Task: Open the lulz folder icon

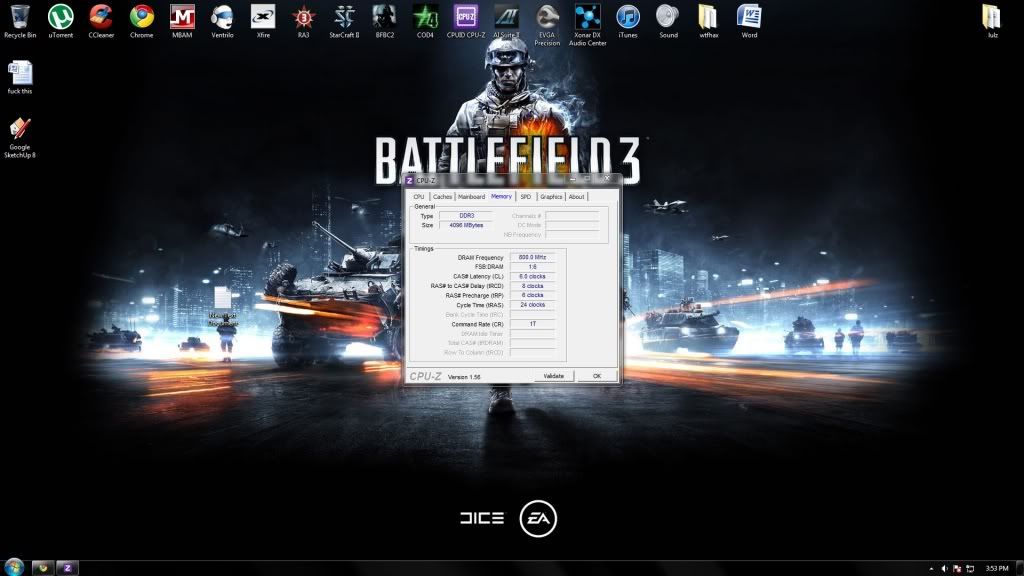Action: [992, 21]
